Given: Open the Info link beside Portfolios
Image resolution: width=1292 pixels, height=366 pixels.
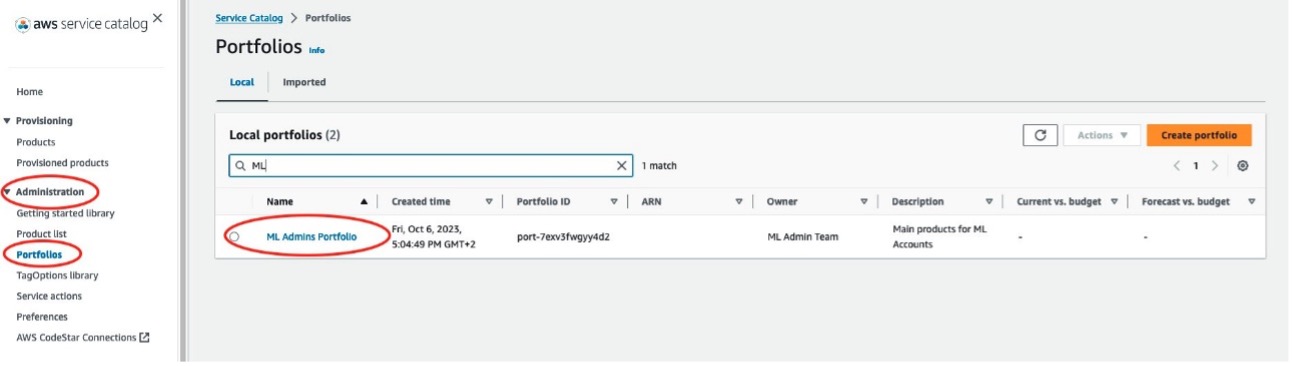Looking at the screenshot, I should point(317,50).
